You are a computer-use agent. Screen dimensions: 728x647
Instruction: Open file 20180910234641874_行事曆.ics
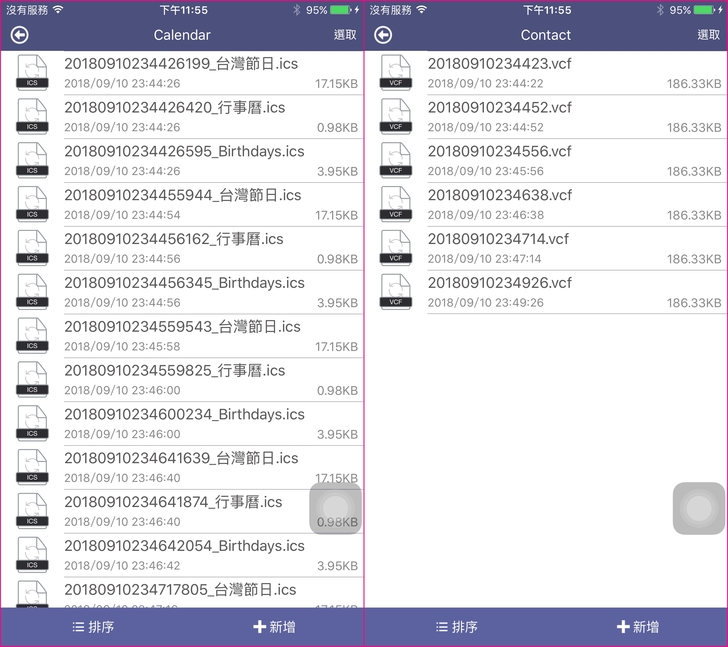pos(182,511)
